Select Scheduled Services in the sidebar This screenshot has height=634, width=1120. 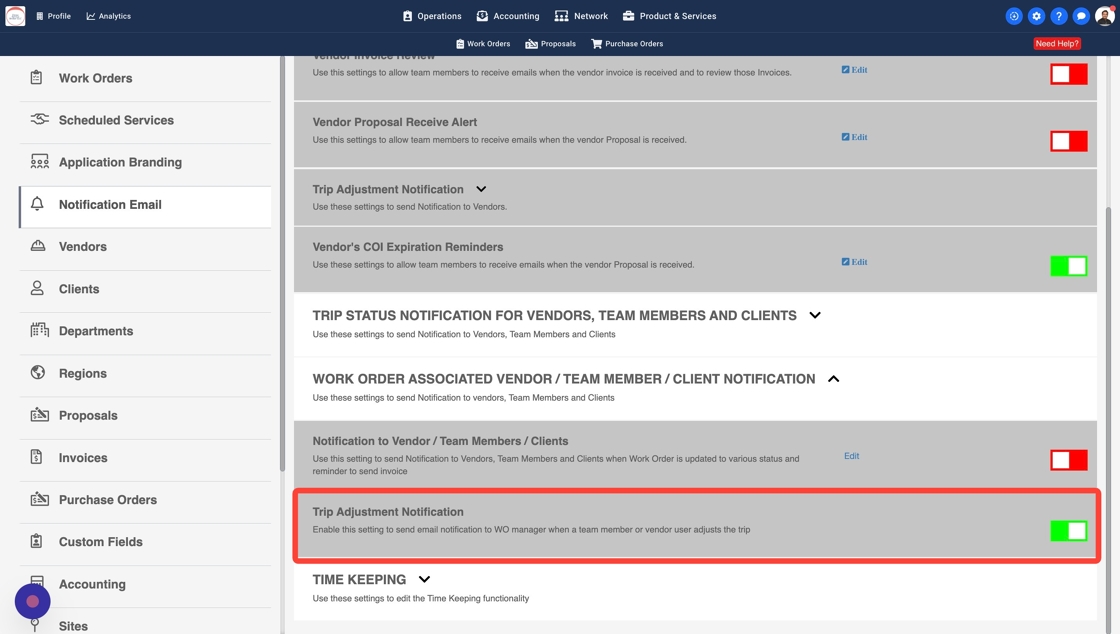[146, 120]
